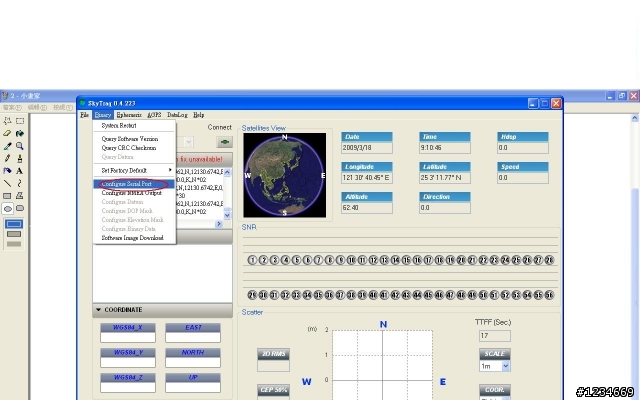Open the Help menu in SkyTraq

pos(198,115)
